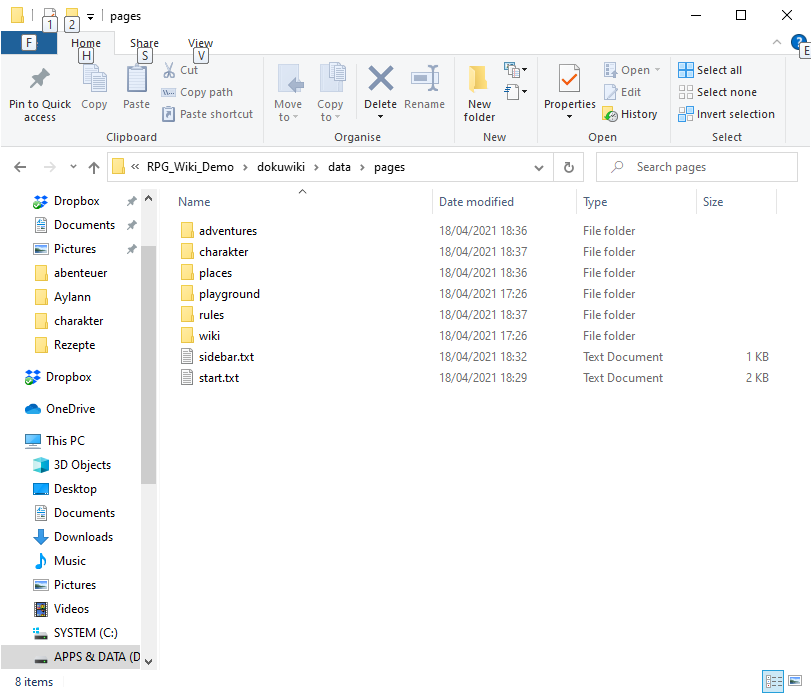The height and width of the screenshot is (694, 811).
Task: Click the Rename icon
Action: (425, 79)
